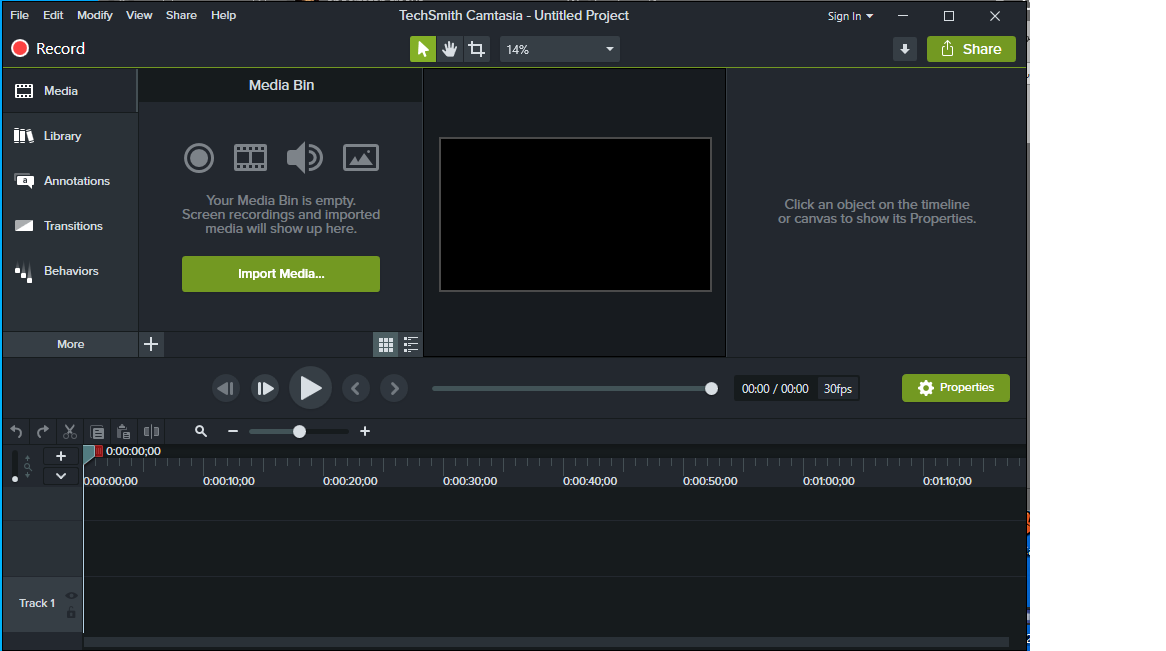Click the timeline zoom slider handle

(299, 432)
